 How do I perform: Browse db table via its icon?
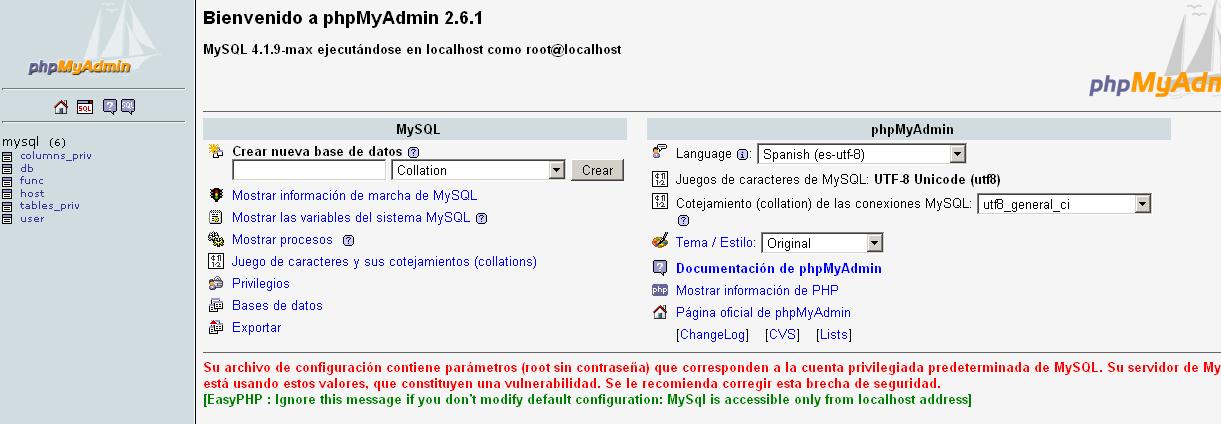coord(8,169)
